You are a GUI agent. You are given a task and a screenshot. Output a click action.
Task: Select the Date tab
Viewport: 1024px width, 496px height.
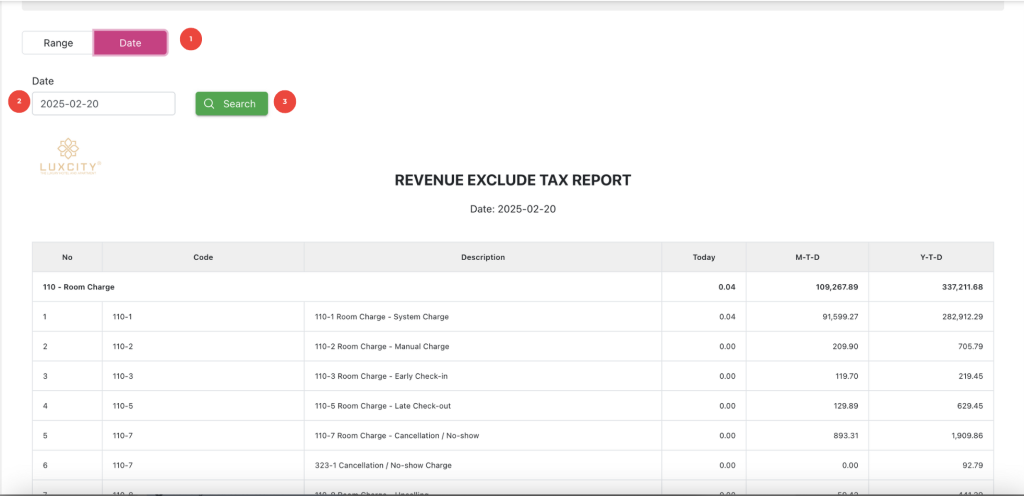click(130, 43)
